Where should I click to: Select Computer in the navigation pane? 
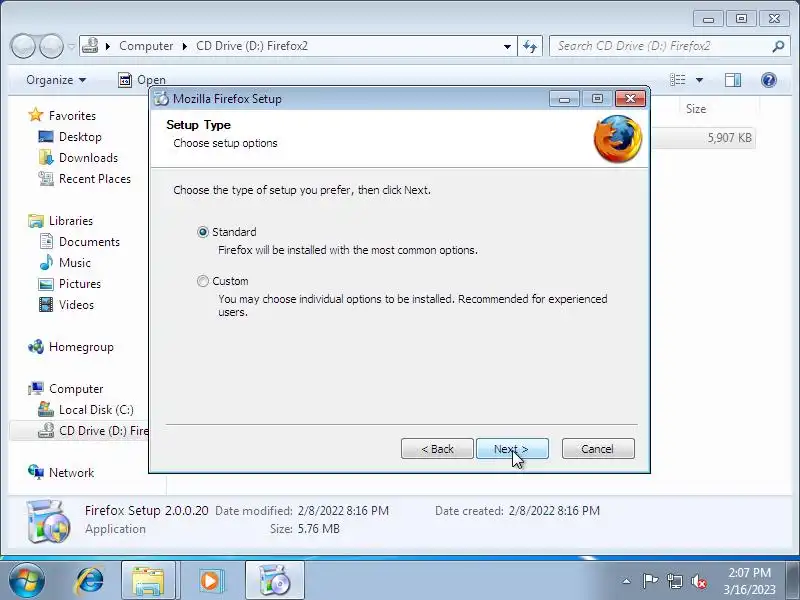(76, 389)
